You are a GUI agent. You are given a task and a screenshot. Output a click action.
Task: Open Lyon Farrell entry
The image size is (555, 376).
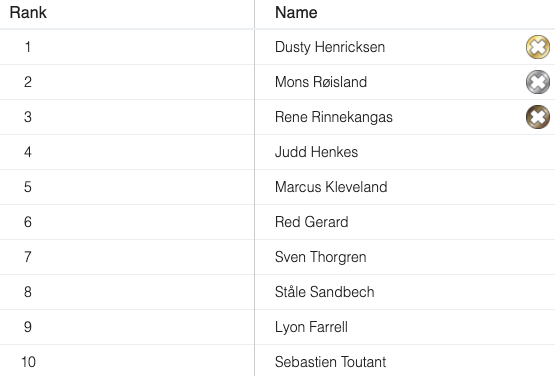click(x=311, y=327)
